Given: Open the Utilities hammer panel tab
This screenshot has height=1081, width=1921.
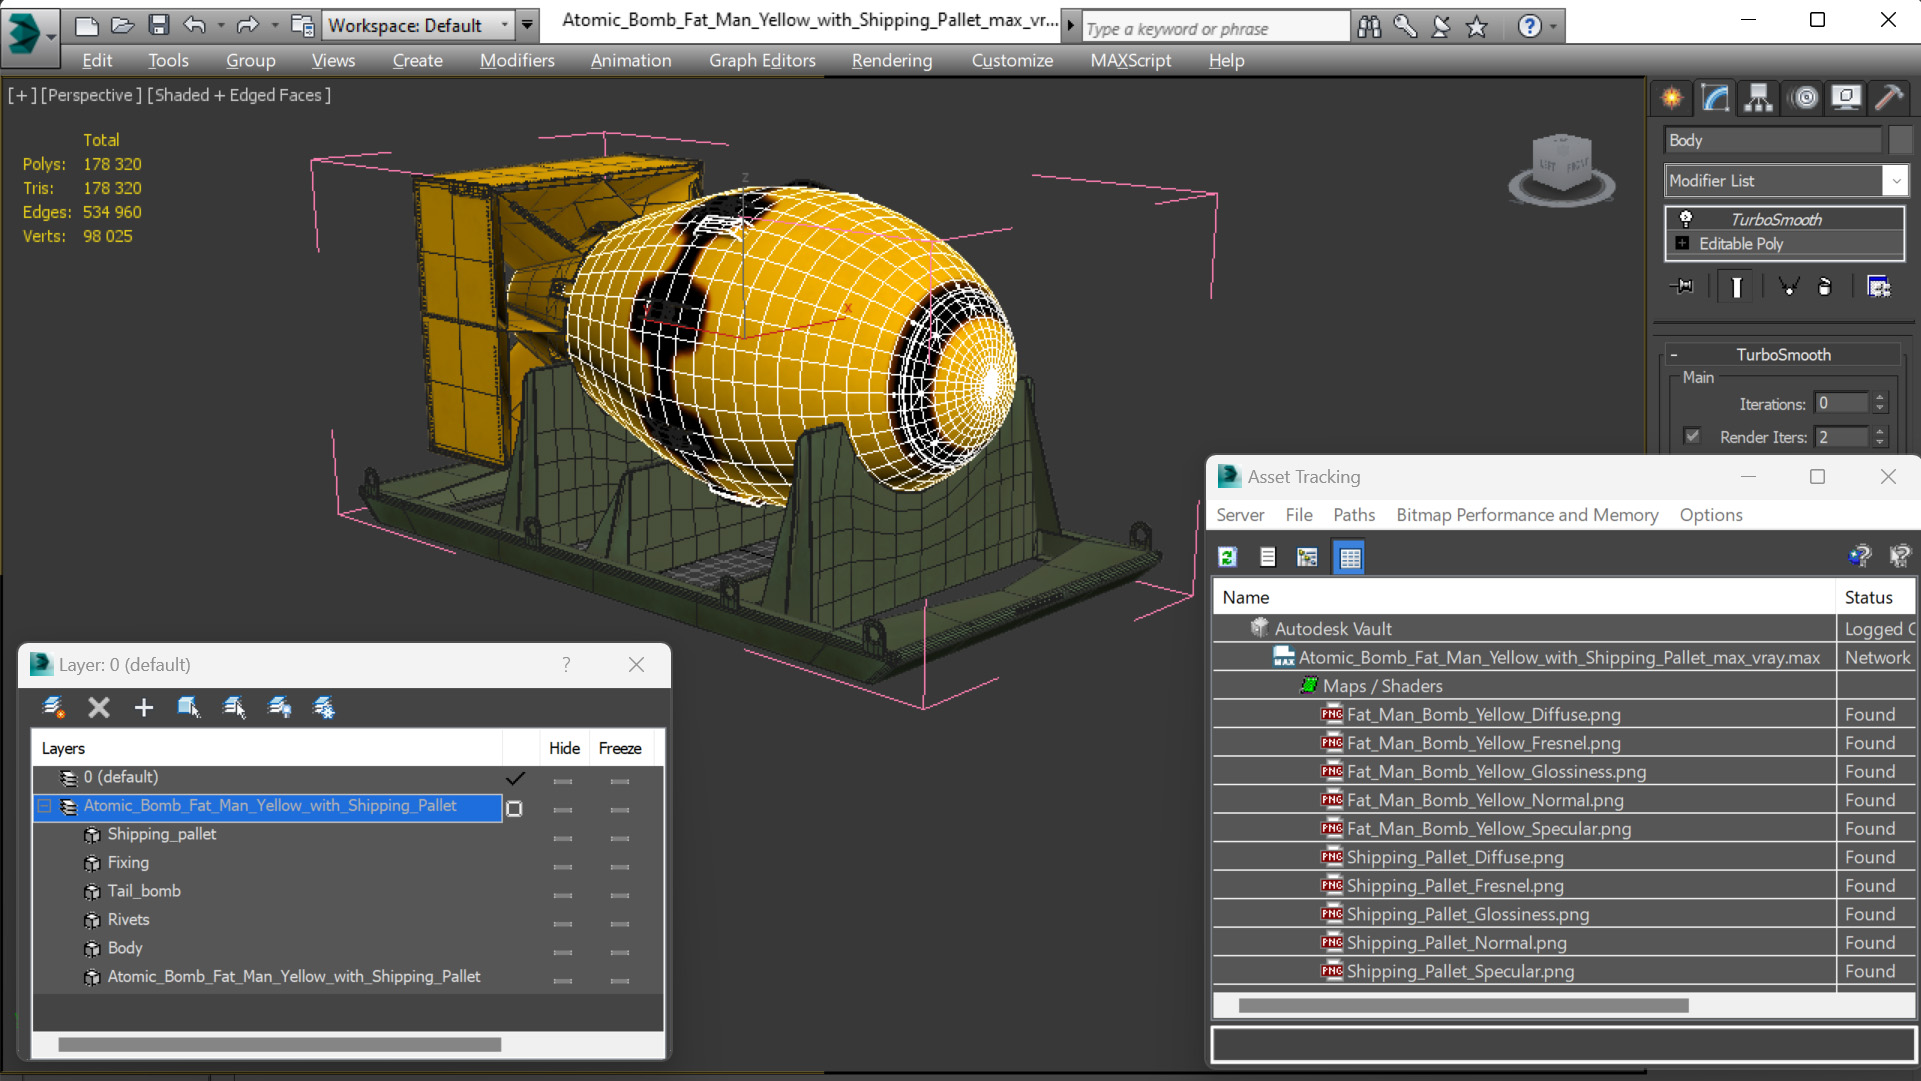Looking at the screenshot, I should [x=1889, y=97].
